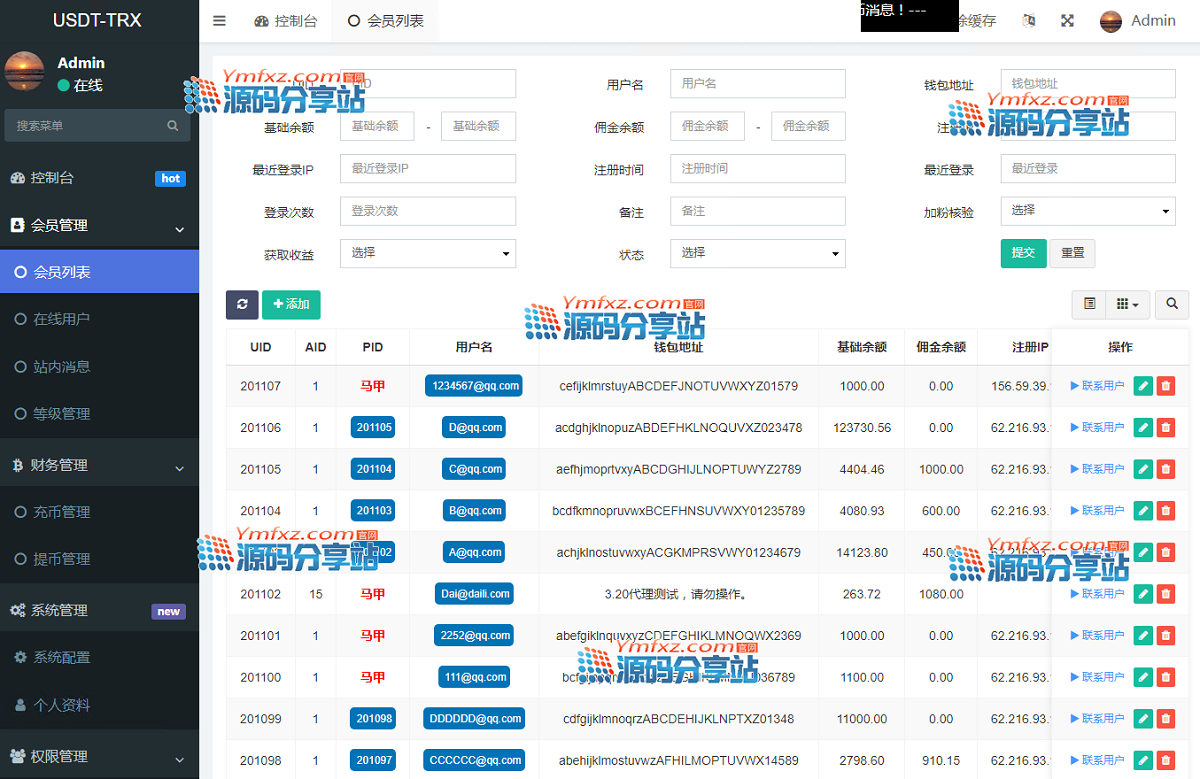The height and width of the screenshot is (779, 1200).
Task: Toggle the card view icon above table
Action: click(x=1089, y=304)
